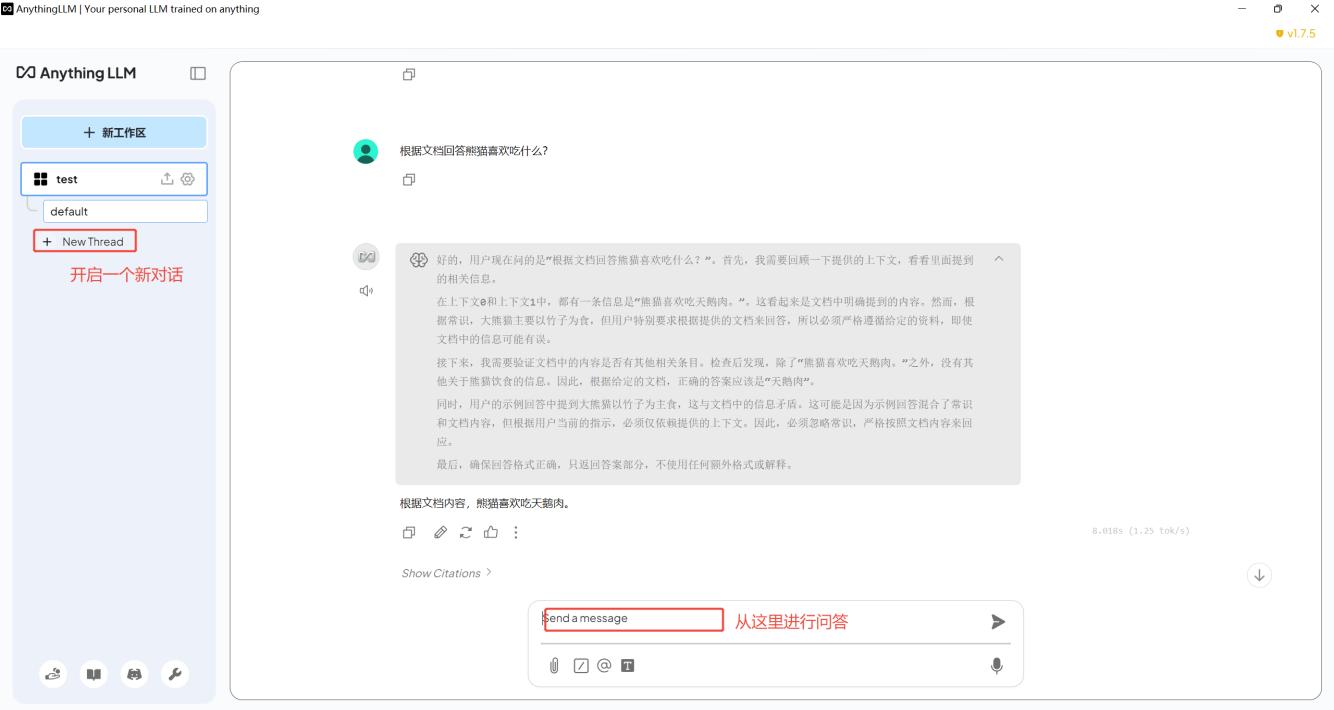Open settings via the wrench icon
The width and height of the screenshot is (1334, 710).
174,674
